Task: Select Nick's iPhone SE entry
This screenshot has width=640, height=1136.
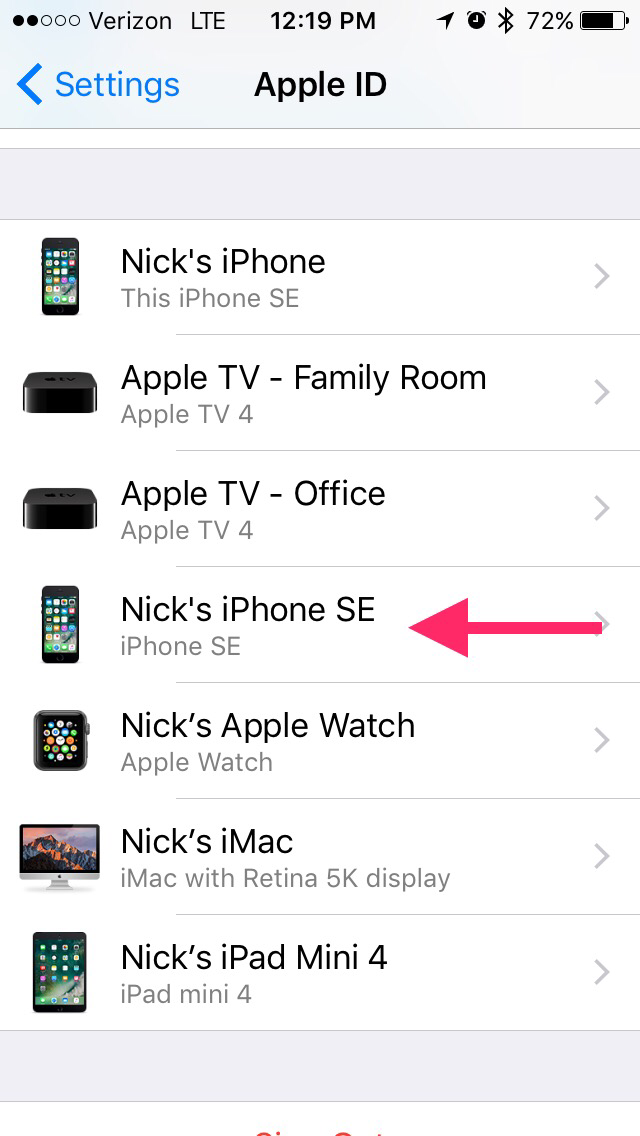Action: (320, 625)
